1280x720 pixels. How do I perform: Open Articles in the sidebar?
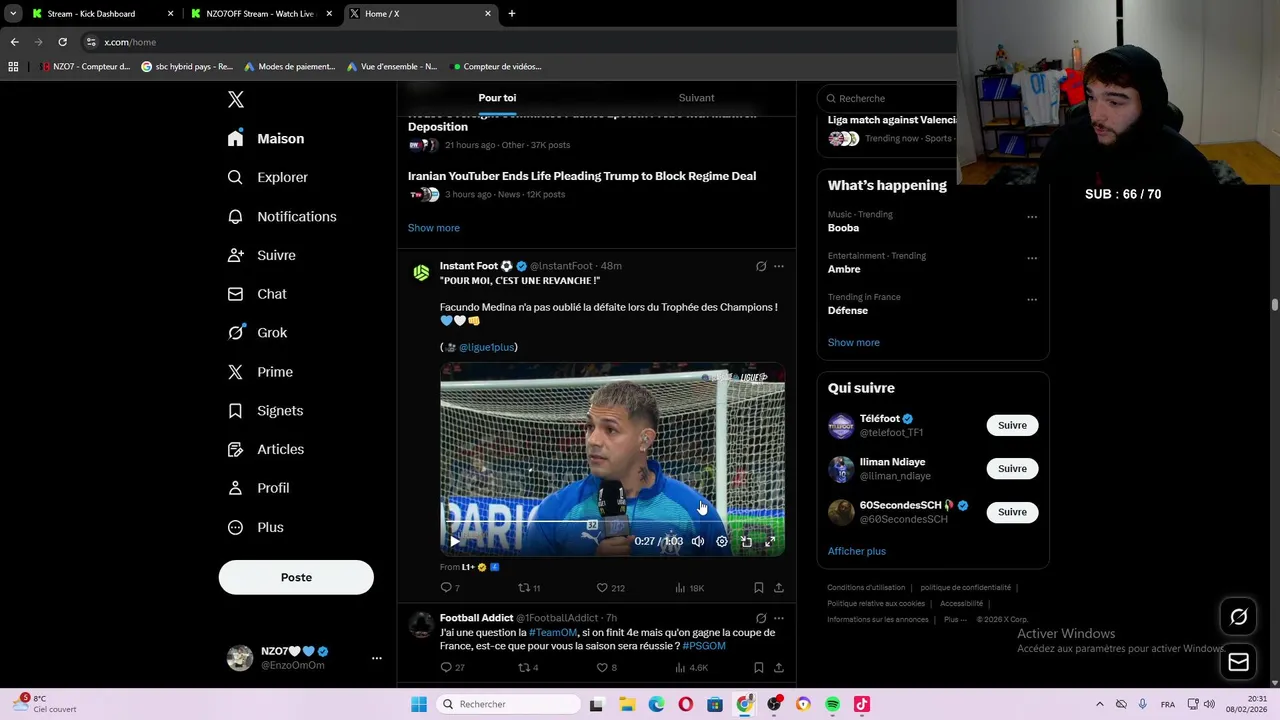(266, 449)
